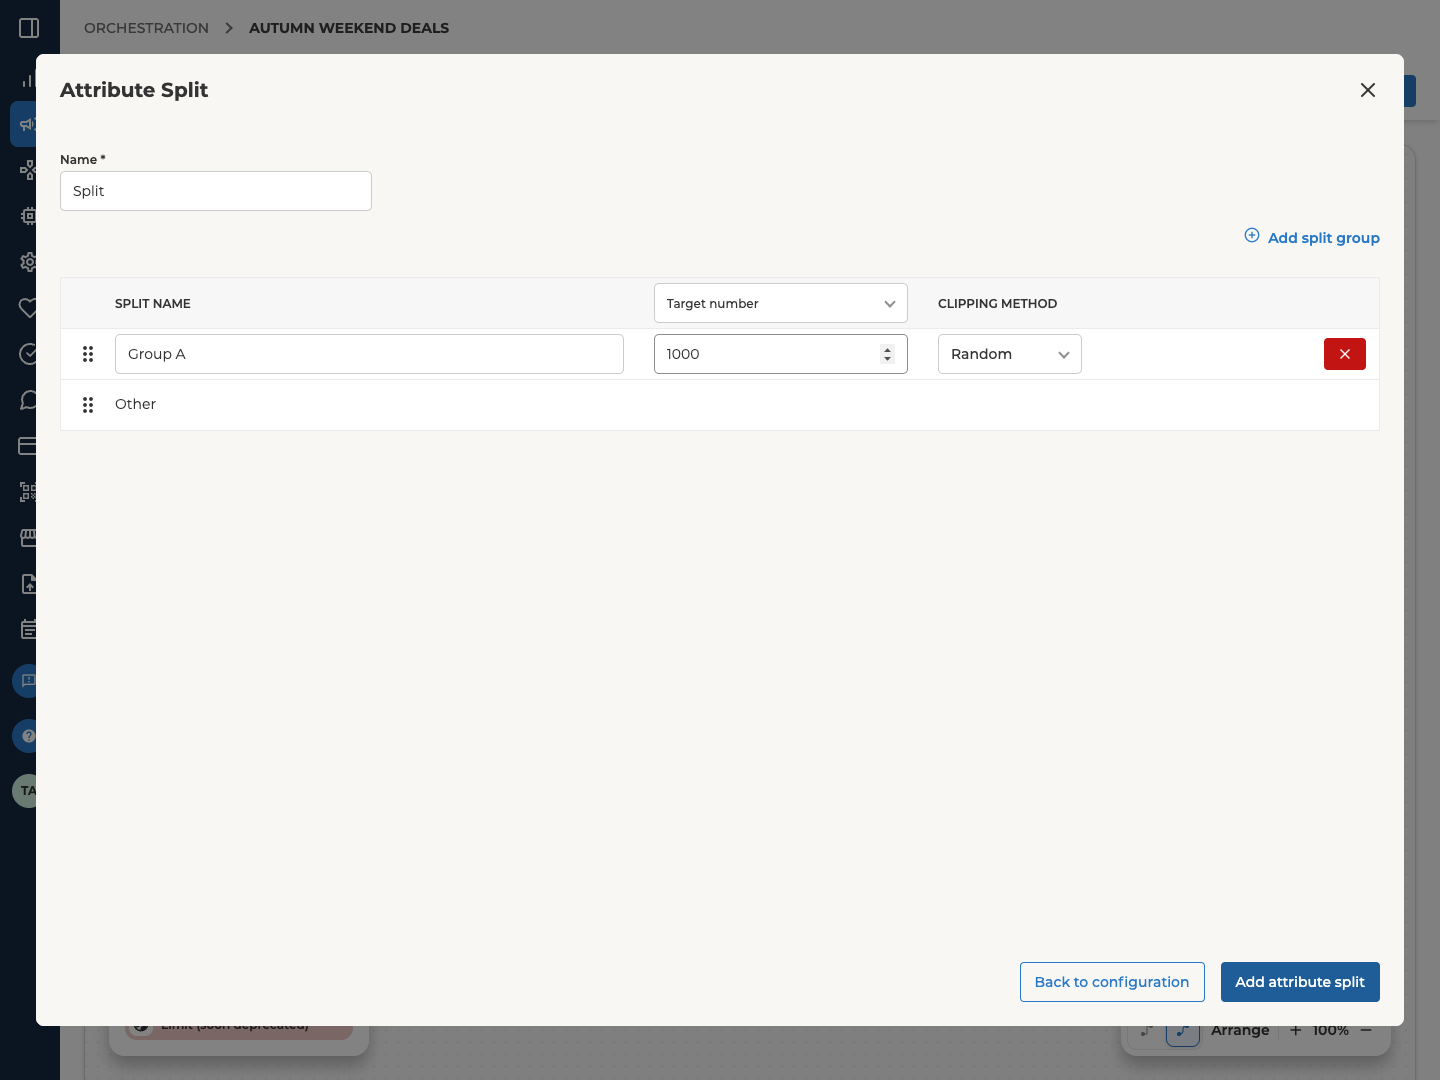Decrement the Group A target number

(887, 359)
